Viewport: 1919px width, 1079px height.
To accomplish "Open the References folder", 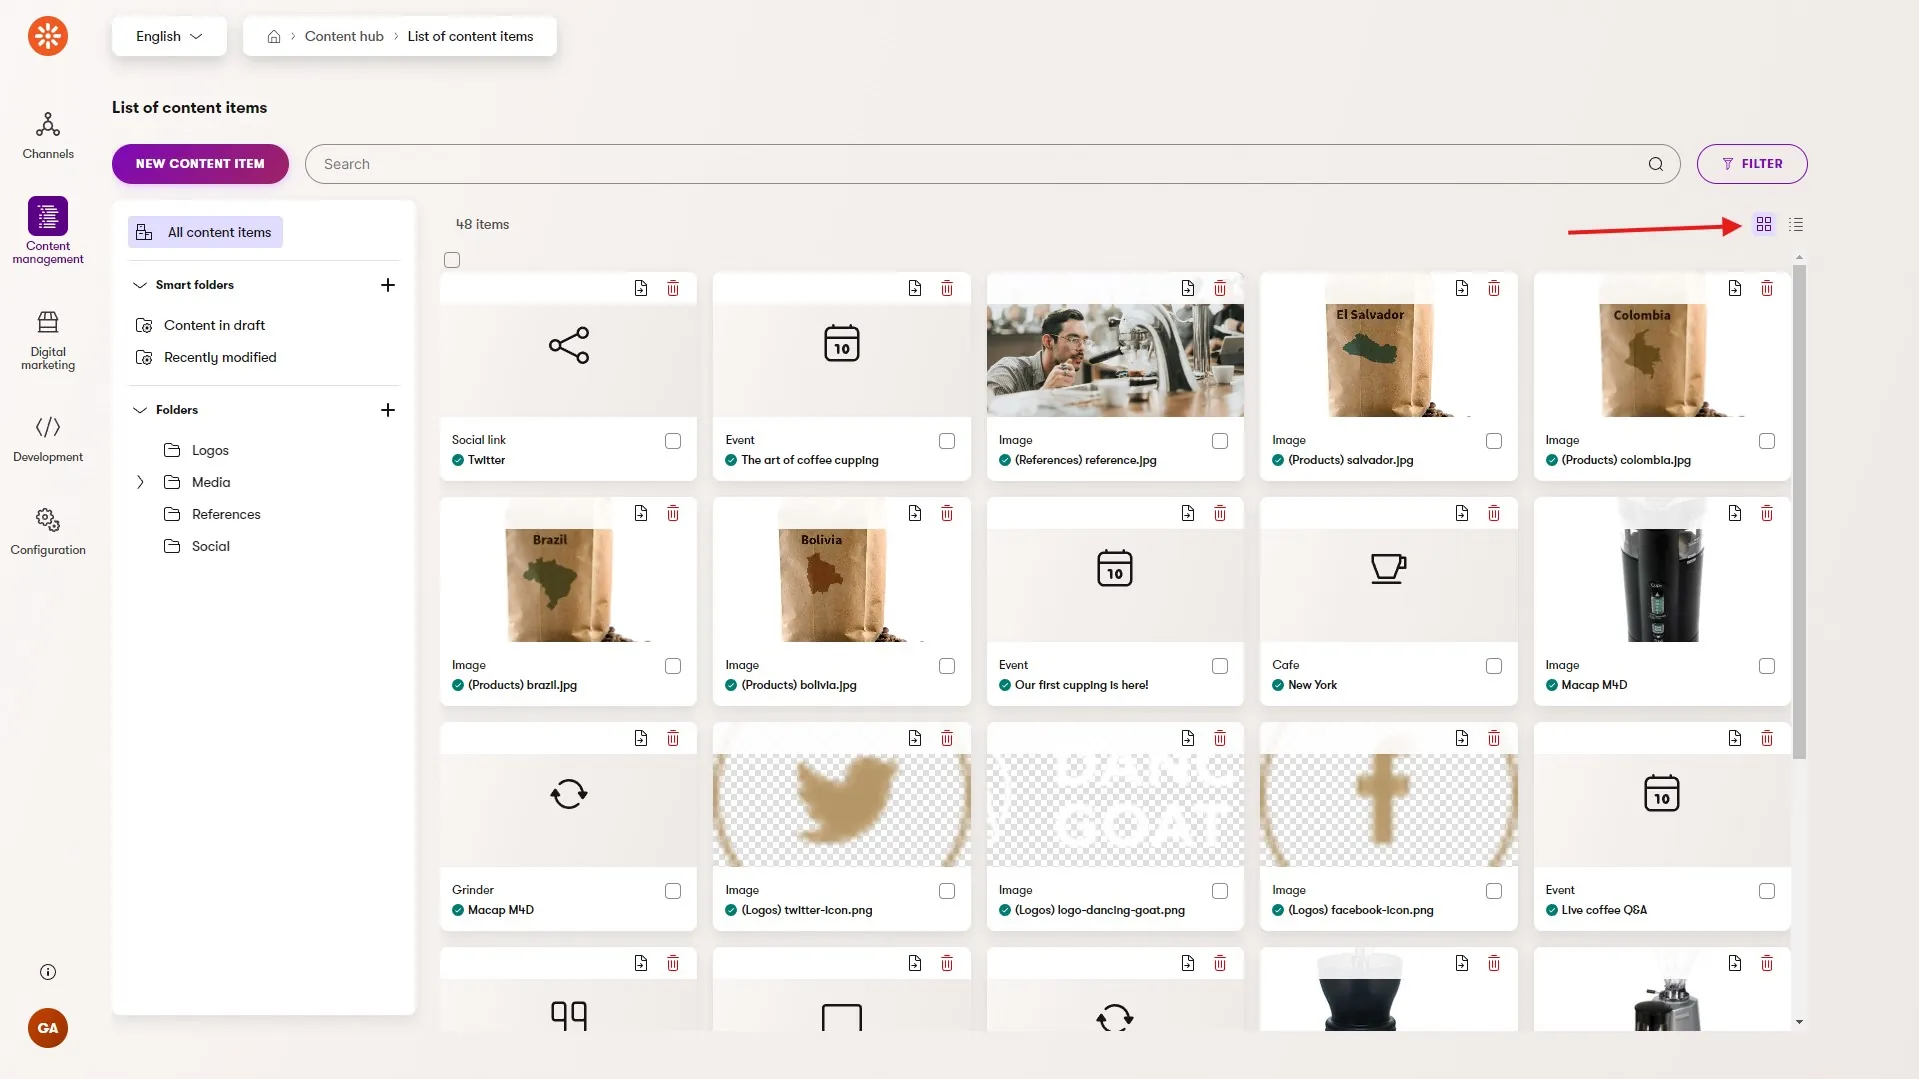I will tap(212, 514).
